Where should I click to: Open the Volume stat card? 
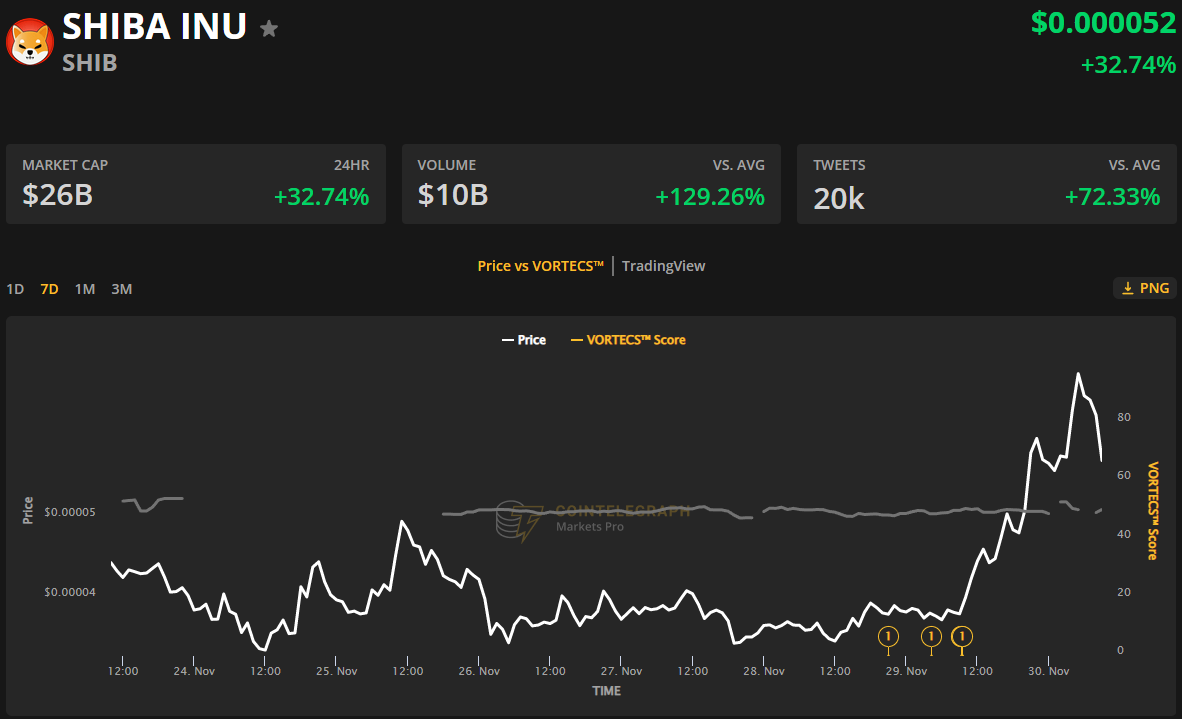pyautogui.click(x=591, y=184)
